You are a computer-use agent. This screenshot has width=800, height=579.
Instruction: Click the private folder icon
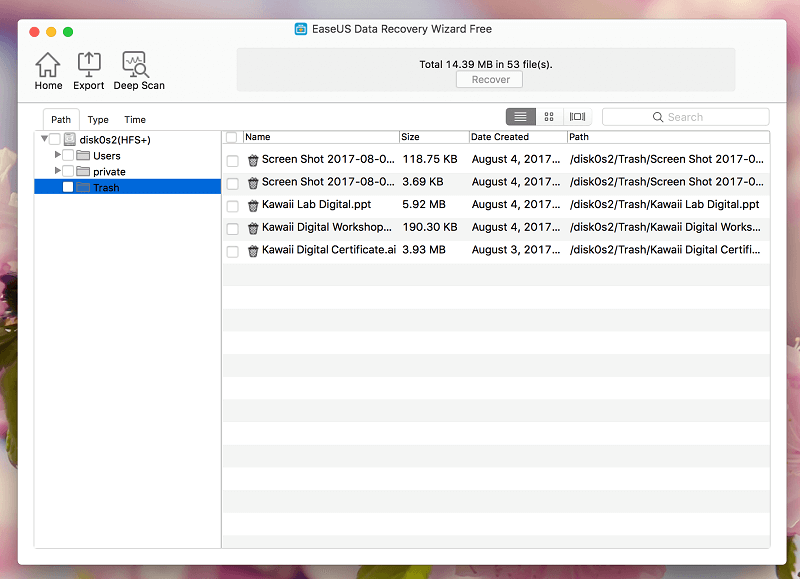coord(83,171)
